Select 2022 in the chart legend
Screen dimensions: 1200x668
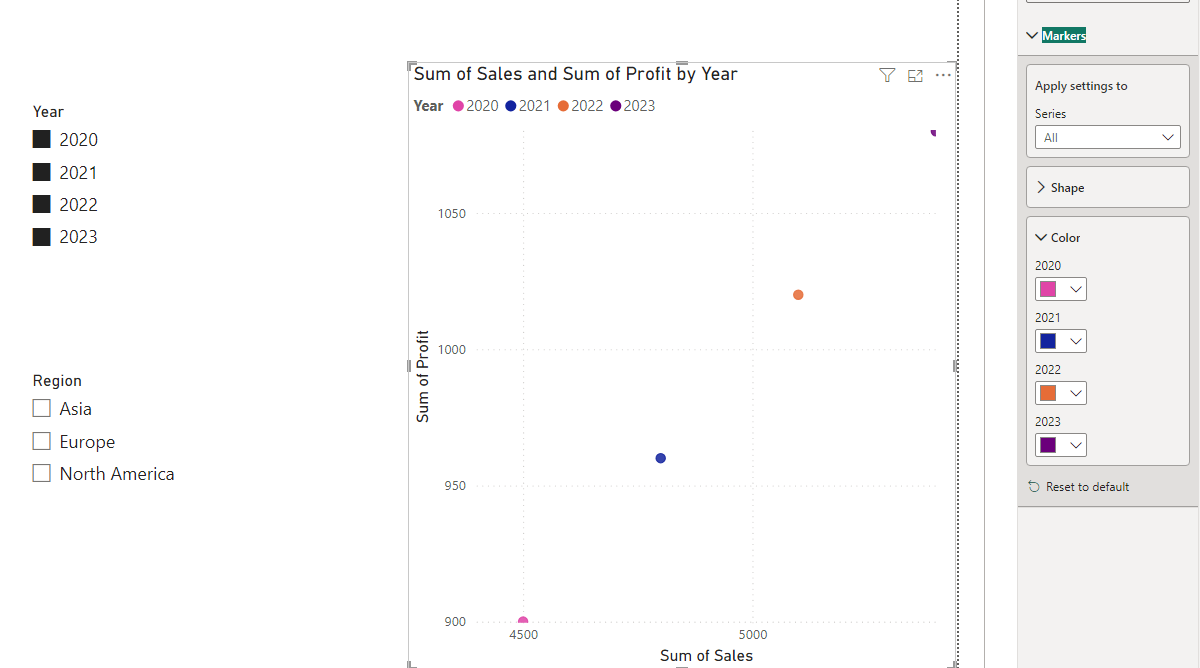pyautogui.click(x=581, y=106)
